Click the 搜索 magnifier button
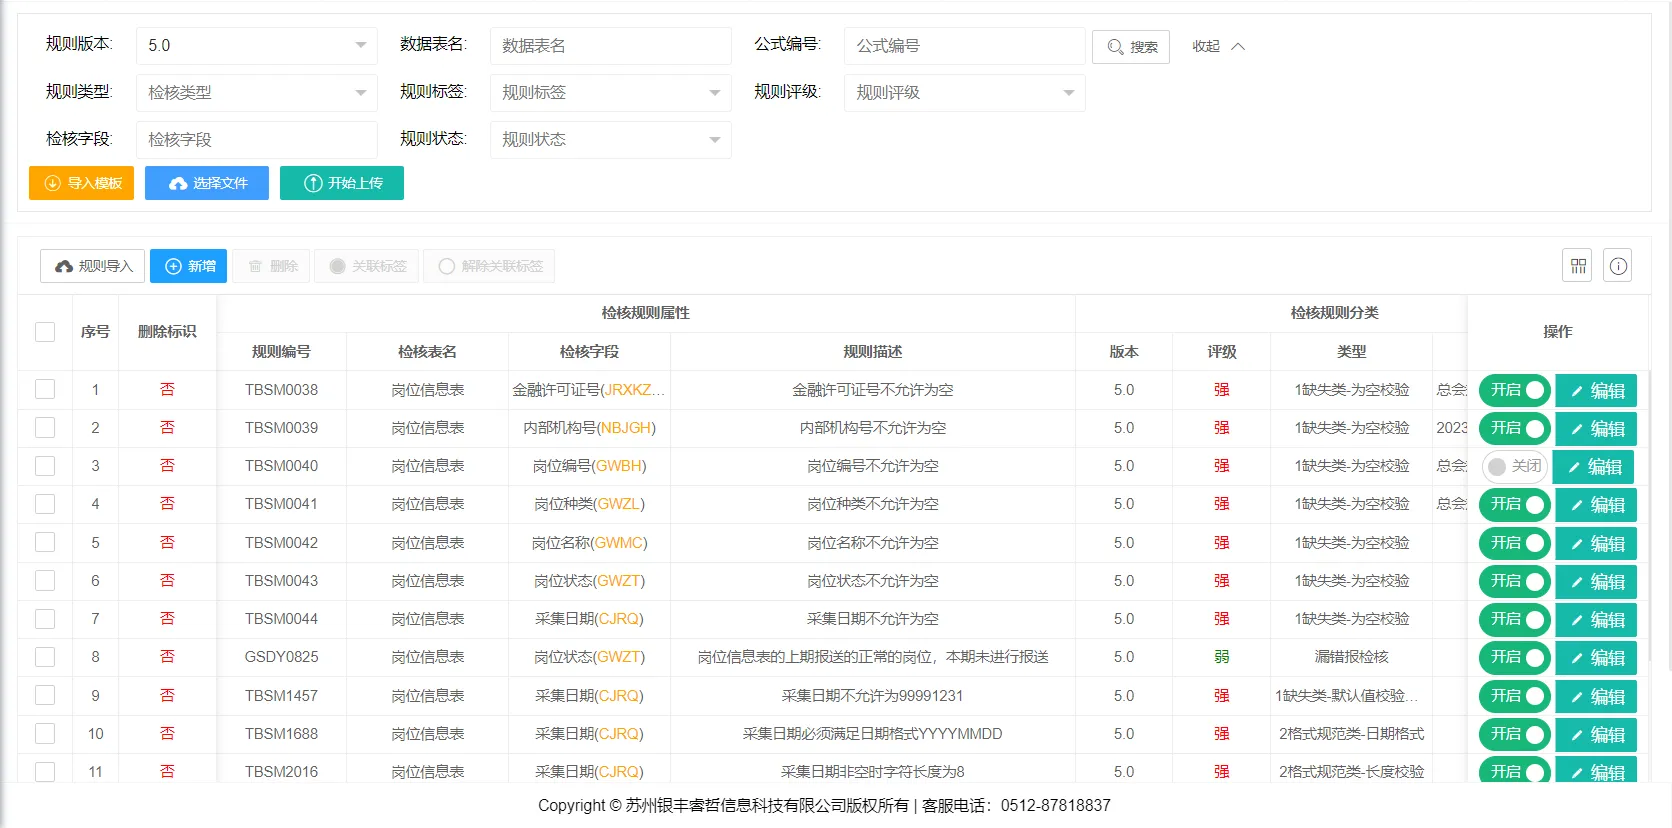The image size is (1672, 828). (1131, 47)
